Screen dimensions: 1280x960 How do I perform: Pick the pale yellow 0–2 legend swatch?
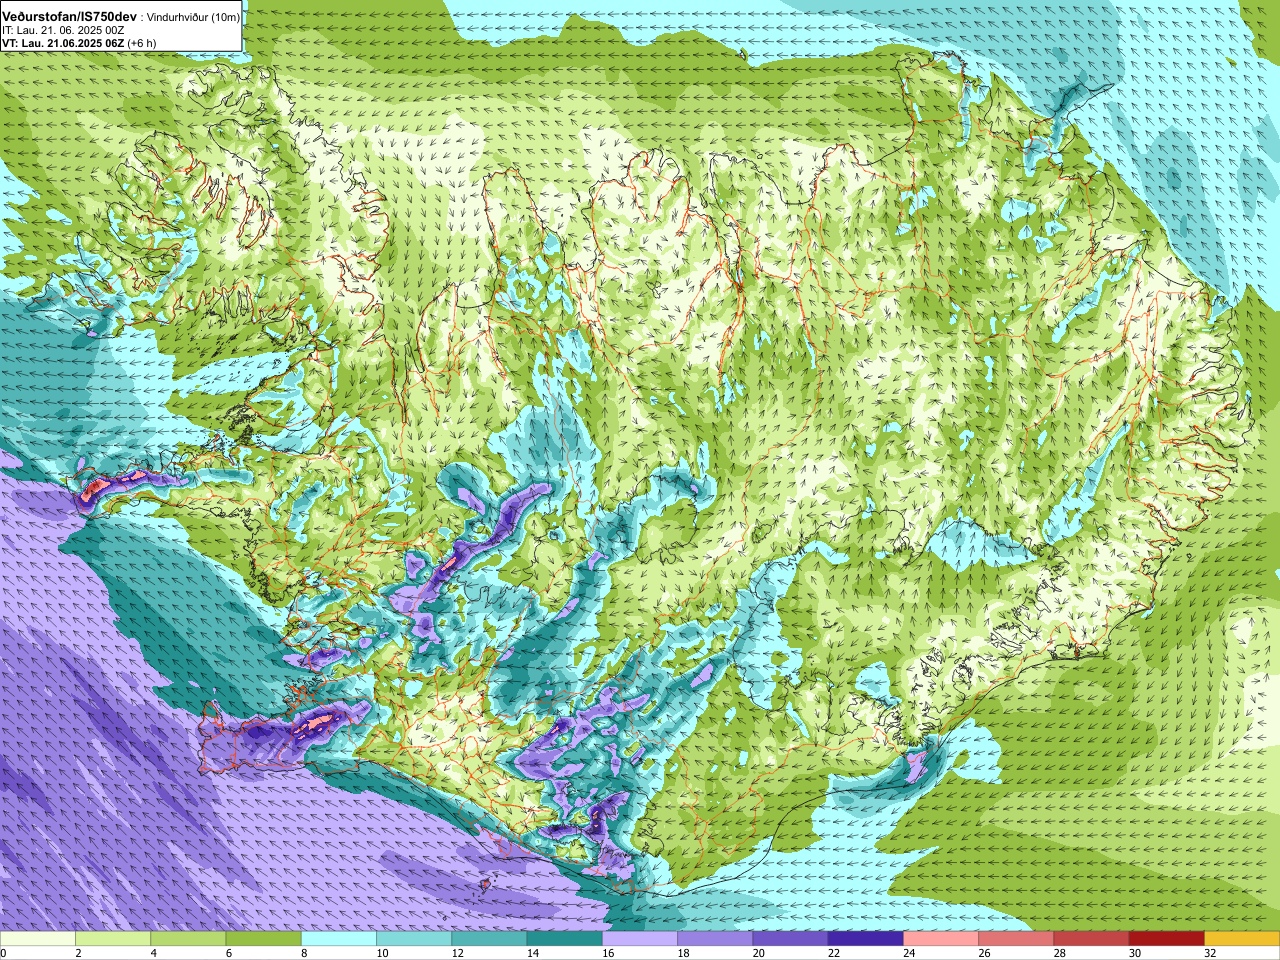[38, 939]
